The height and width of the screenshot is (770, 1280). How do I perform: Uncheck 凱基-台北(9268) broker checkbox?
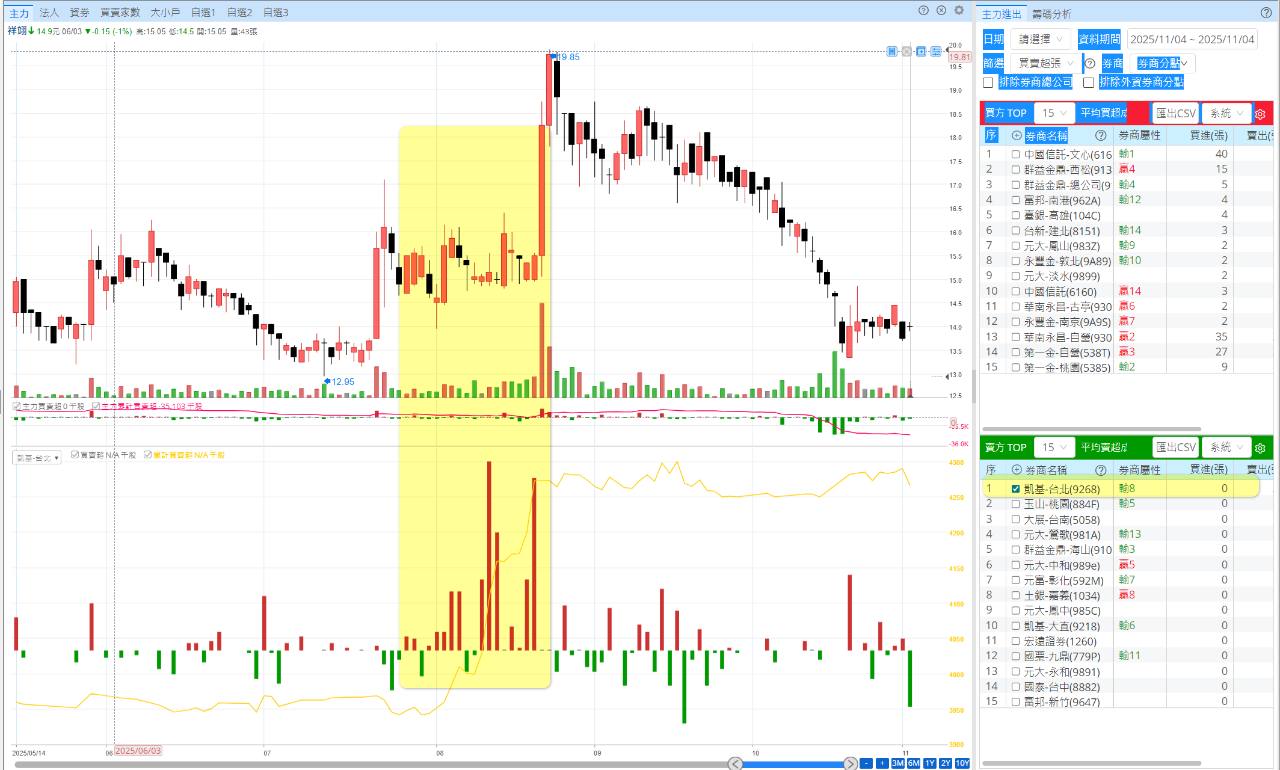(1016, 490)
